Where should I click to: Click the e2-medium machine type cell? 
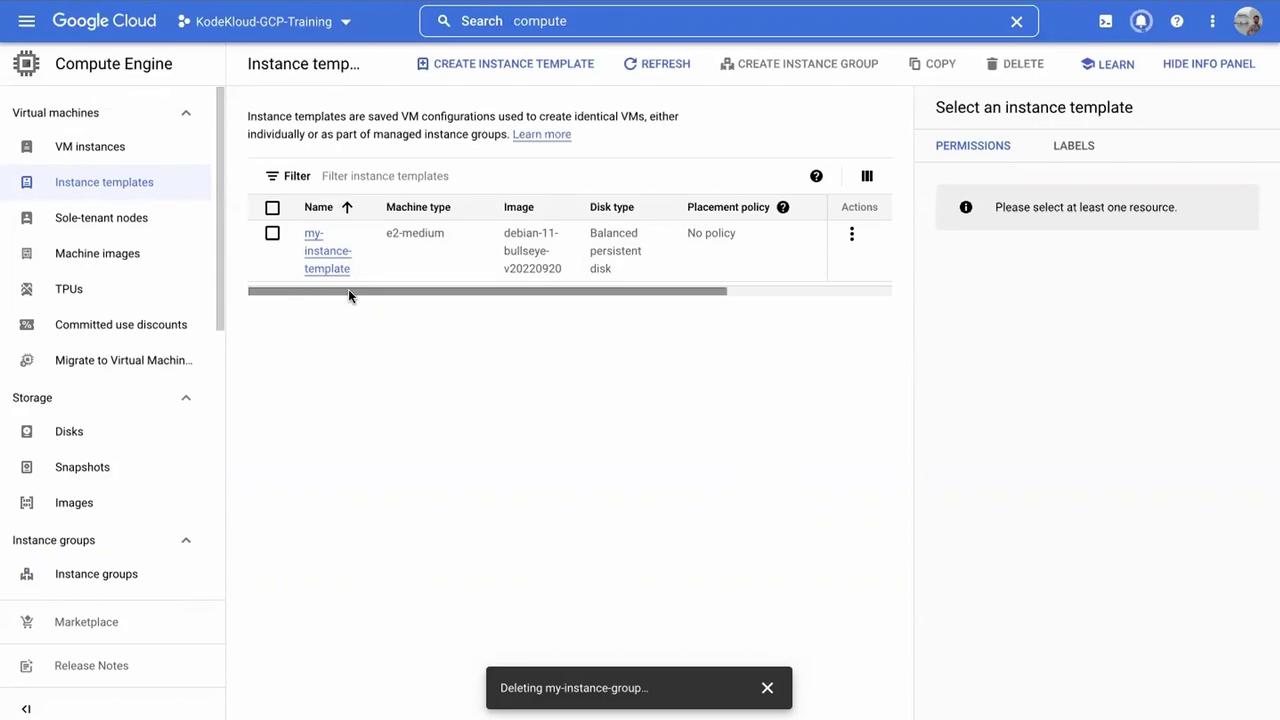pos(415,233)
